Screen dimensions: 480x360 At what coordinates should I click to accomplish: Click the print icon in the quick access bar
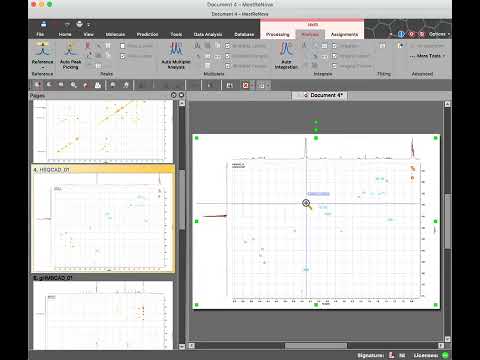pos(79,24)
